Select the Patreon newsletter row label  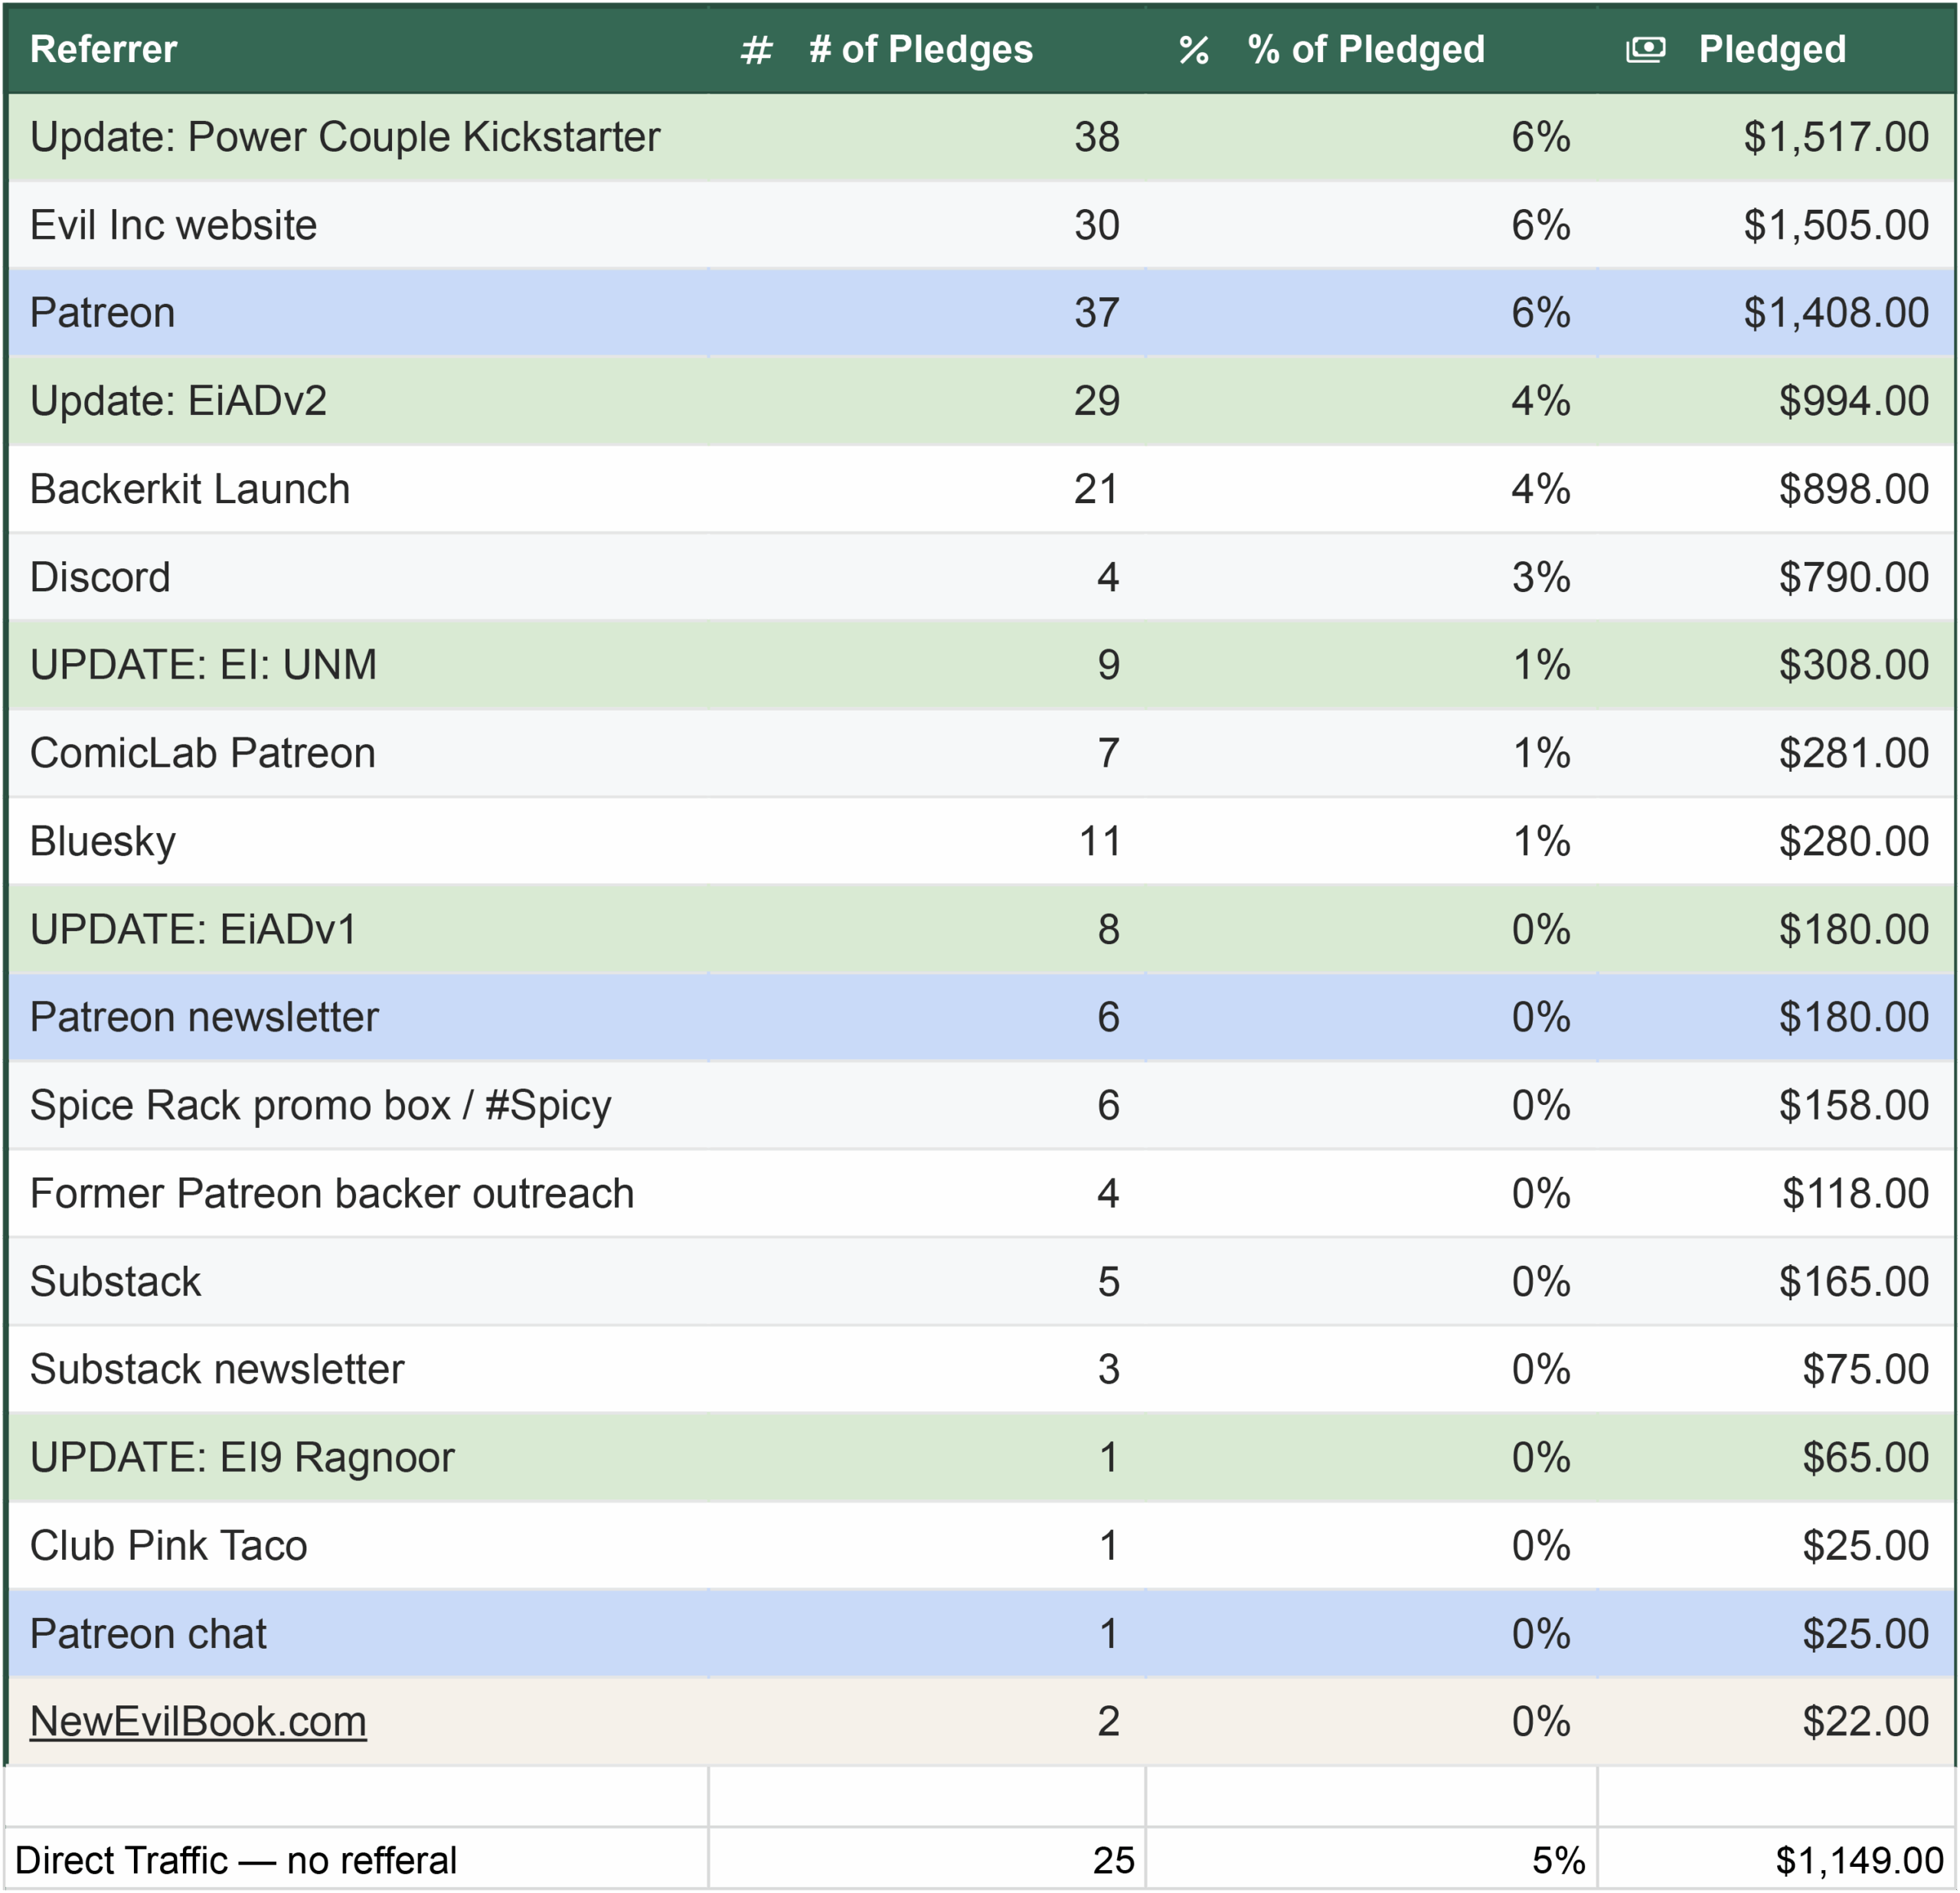pyautogui.click(x=204, y=1017)
